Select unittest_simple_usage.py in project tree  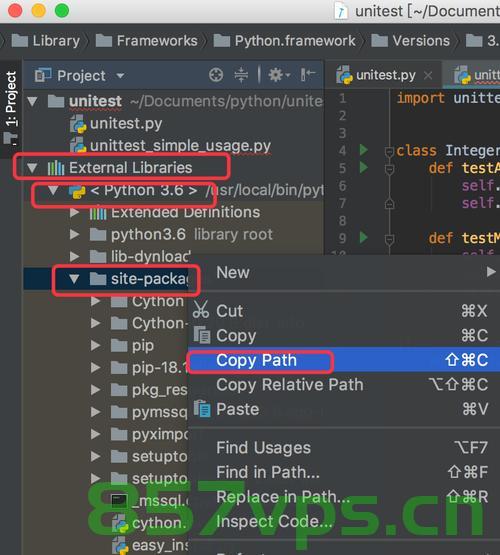tap(170, 146)
